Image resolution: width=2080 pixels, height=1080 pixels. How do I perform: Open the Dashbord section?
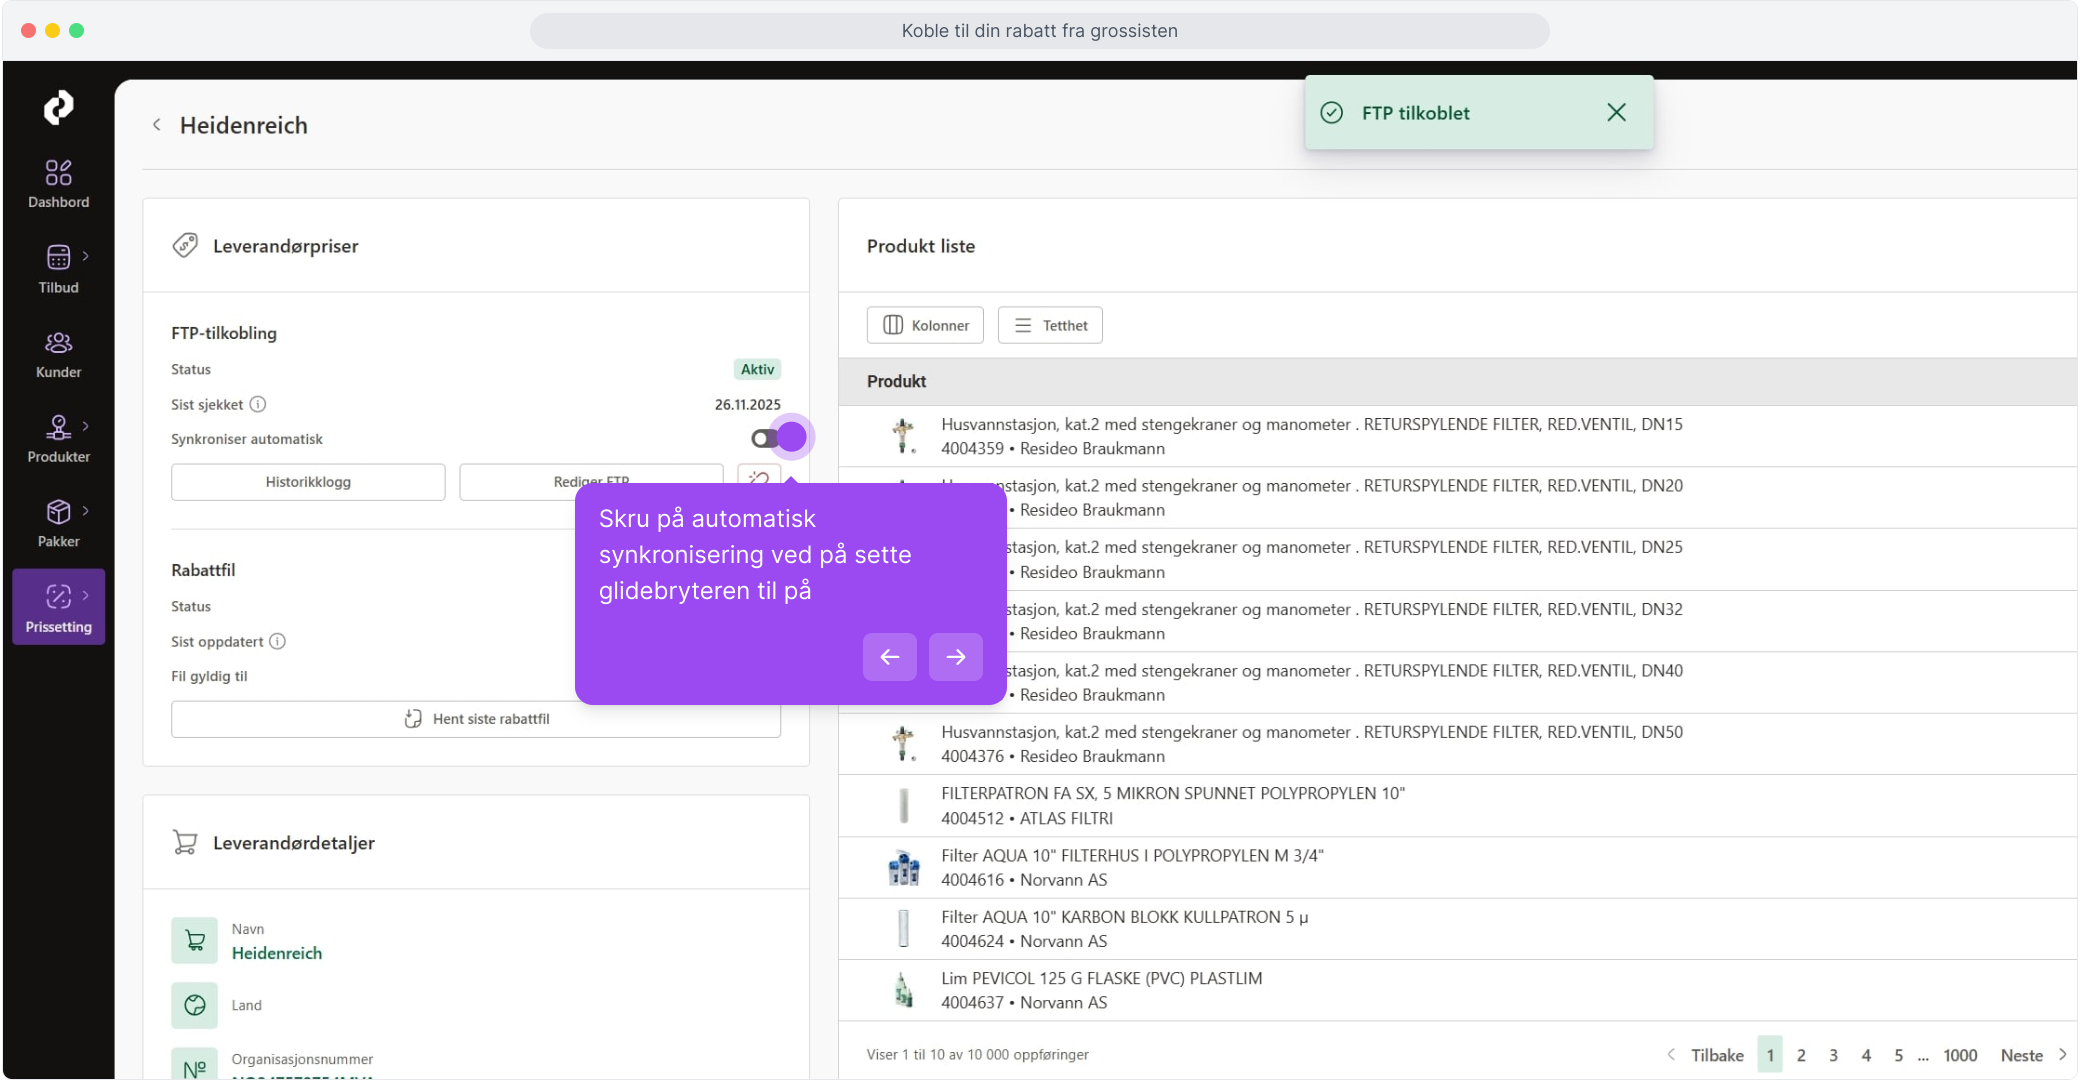[58, 185]
